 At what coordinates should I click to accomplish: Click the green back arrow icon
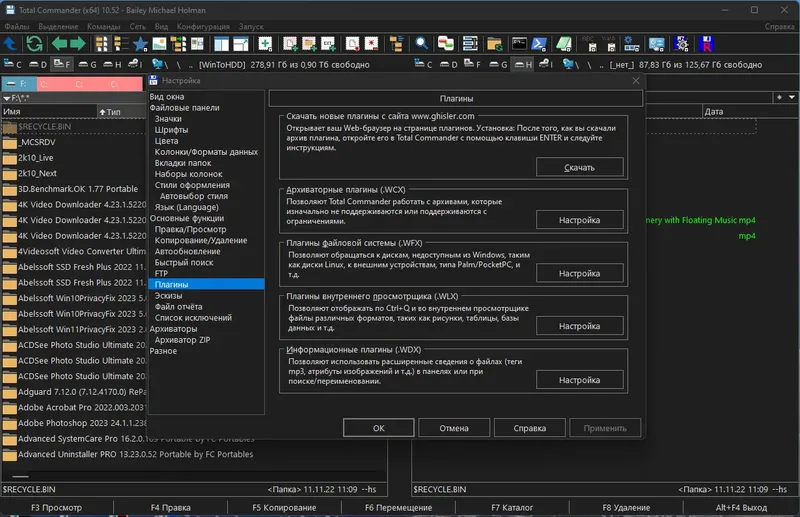[57, 43]
